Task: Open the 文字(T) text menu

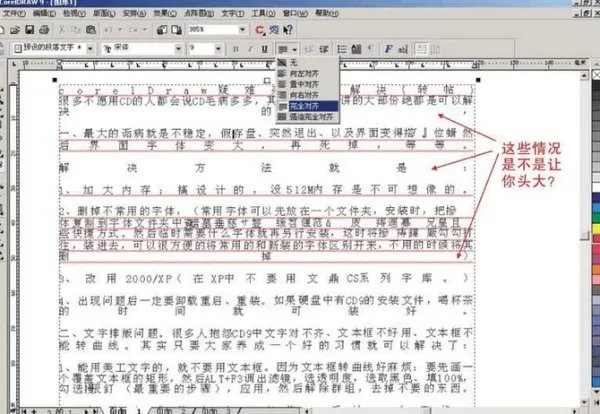Action: 233,13
